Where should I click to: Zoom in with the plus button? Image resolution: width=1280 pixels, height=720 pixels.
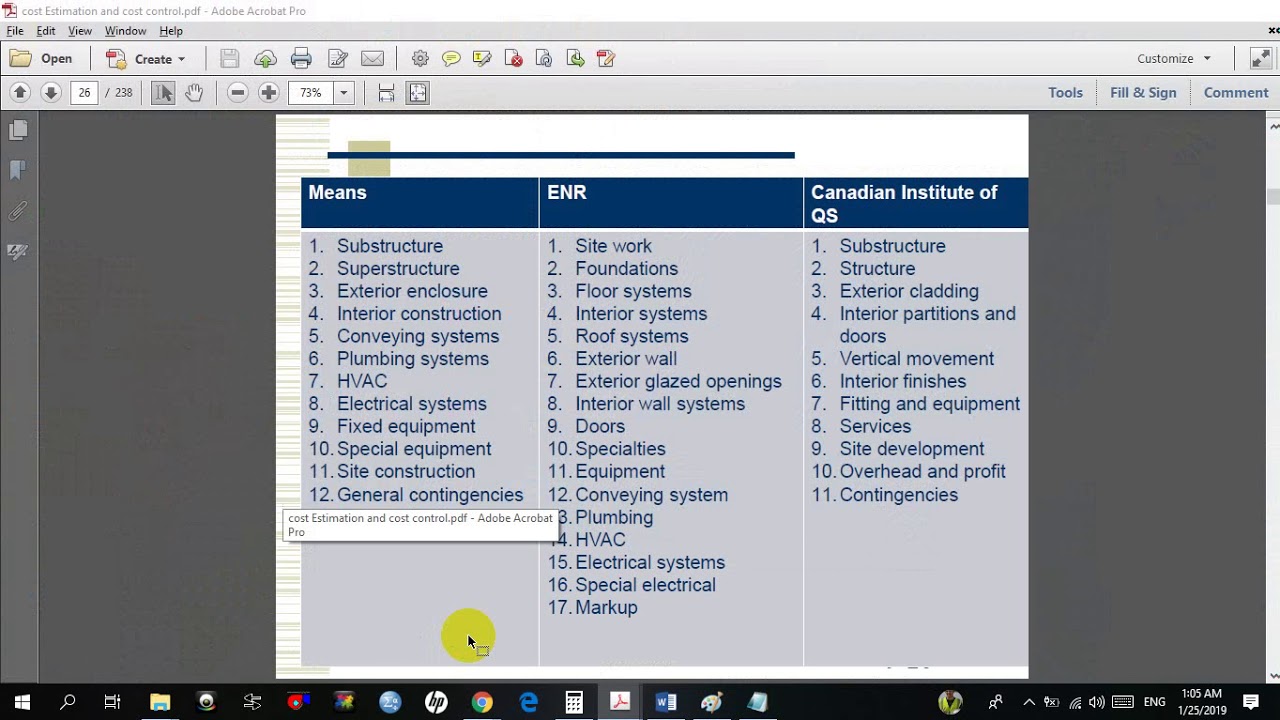click(x=268, y=93)
